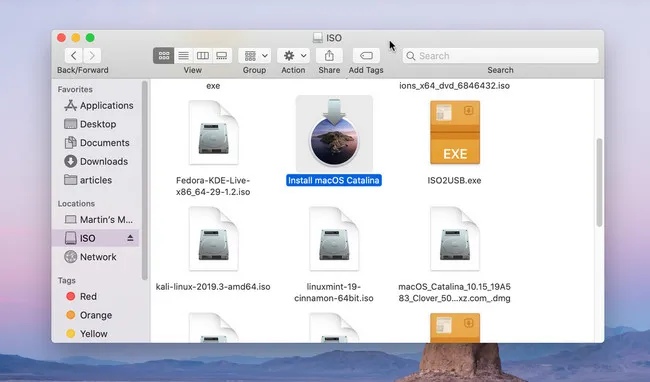
Task: Switch to icon view
Action: (164, 56)
